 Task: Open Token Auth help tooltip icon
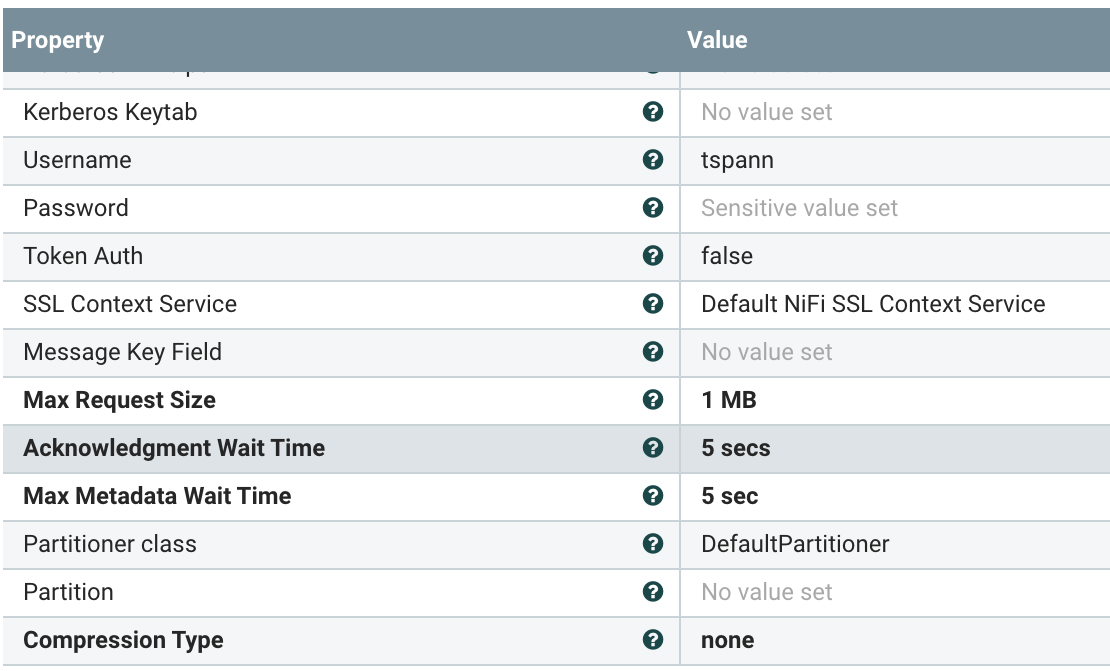pyautogui.click(x=653, y=256)
